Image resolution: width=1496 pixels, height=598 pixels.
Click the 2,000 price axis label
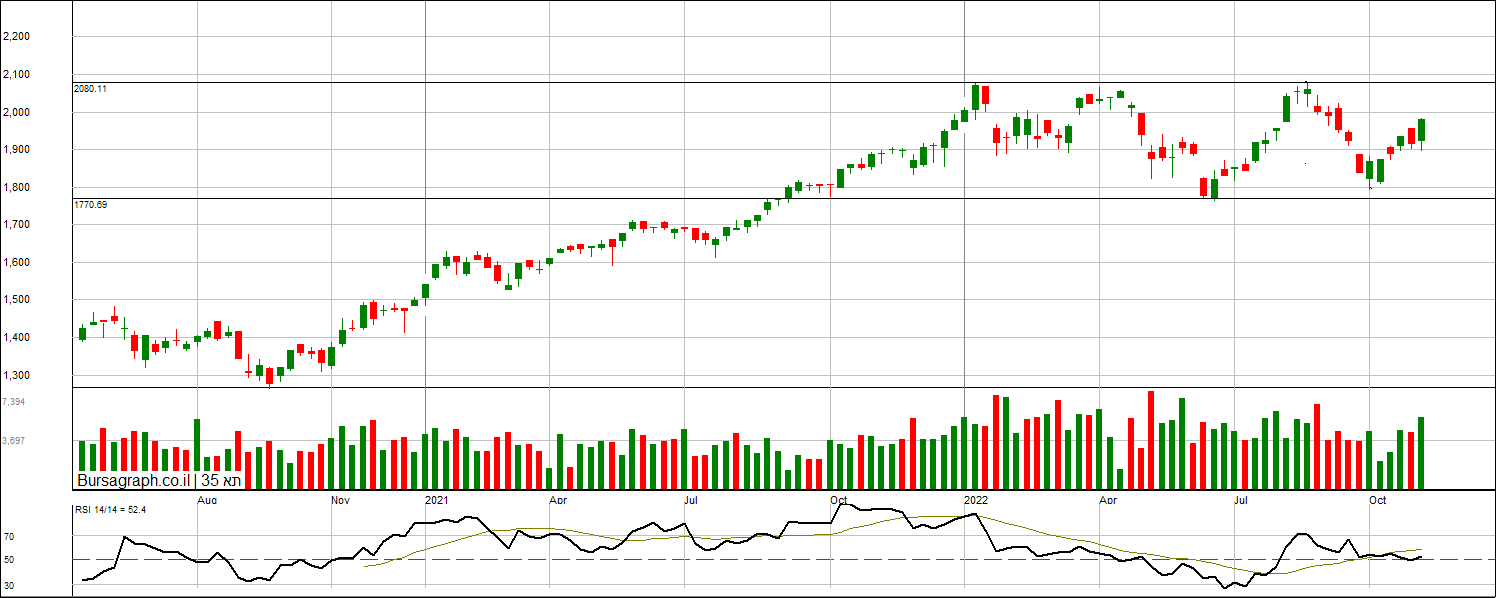[16, 112]
